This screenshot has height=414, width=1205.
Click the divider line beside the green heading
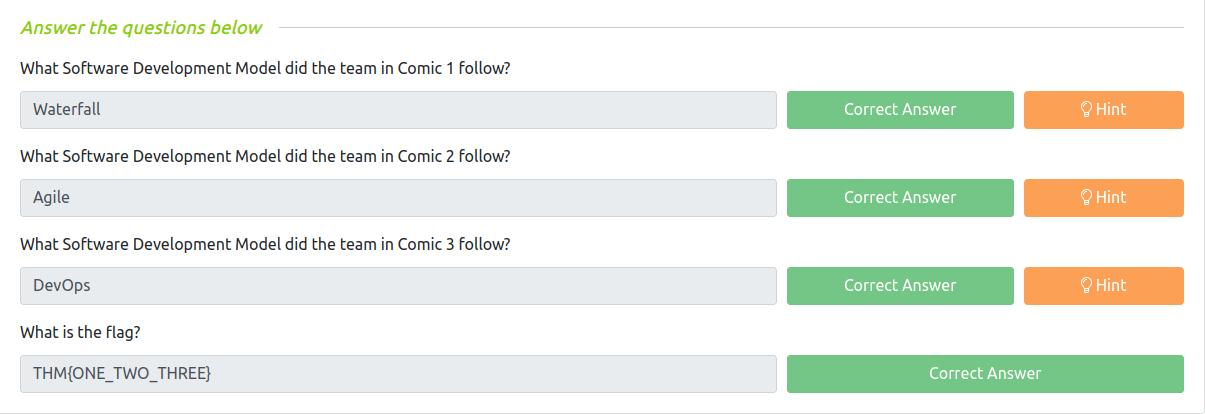tap(730, 28)
